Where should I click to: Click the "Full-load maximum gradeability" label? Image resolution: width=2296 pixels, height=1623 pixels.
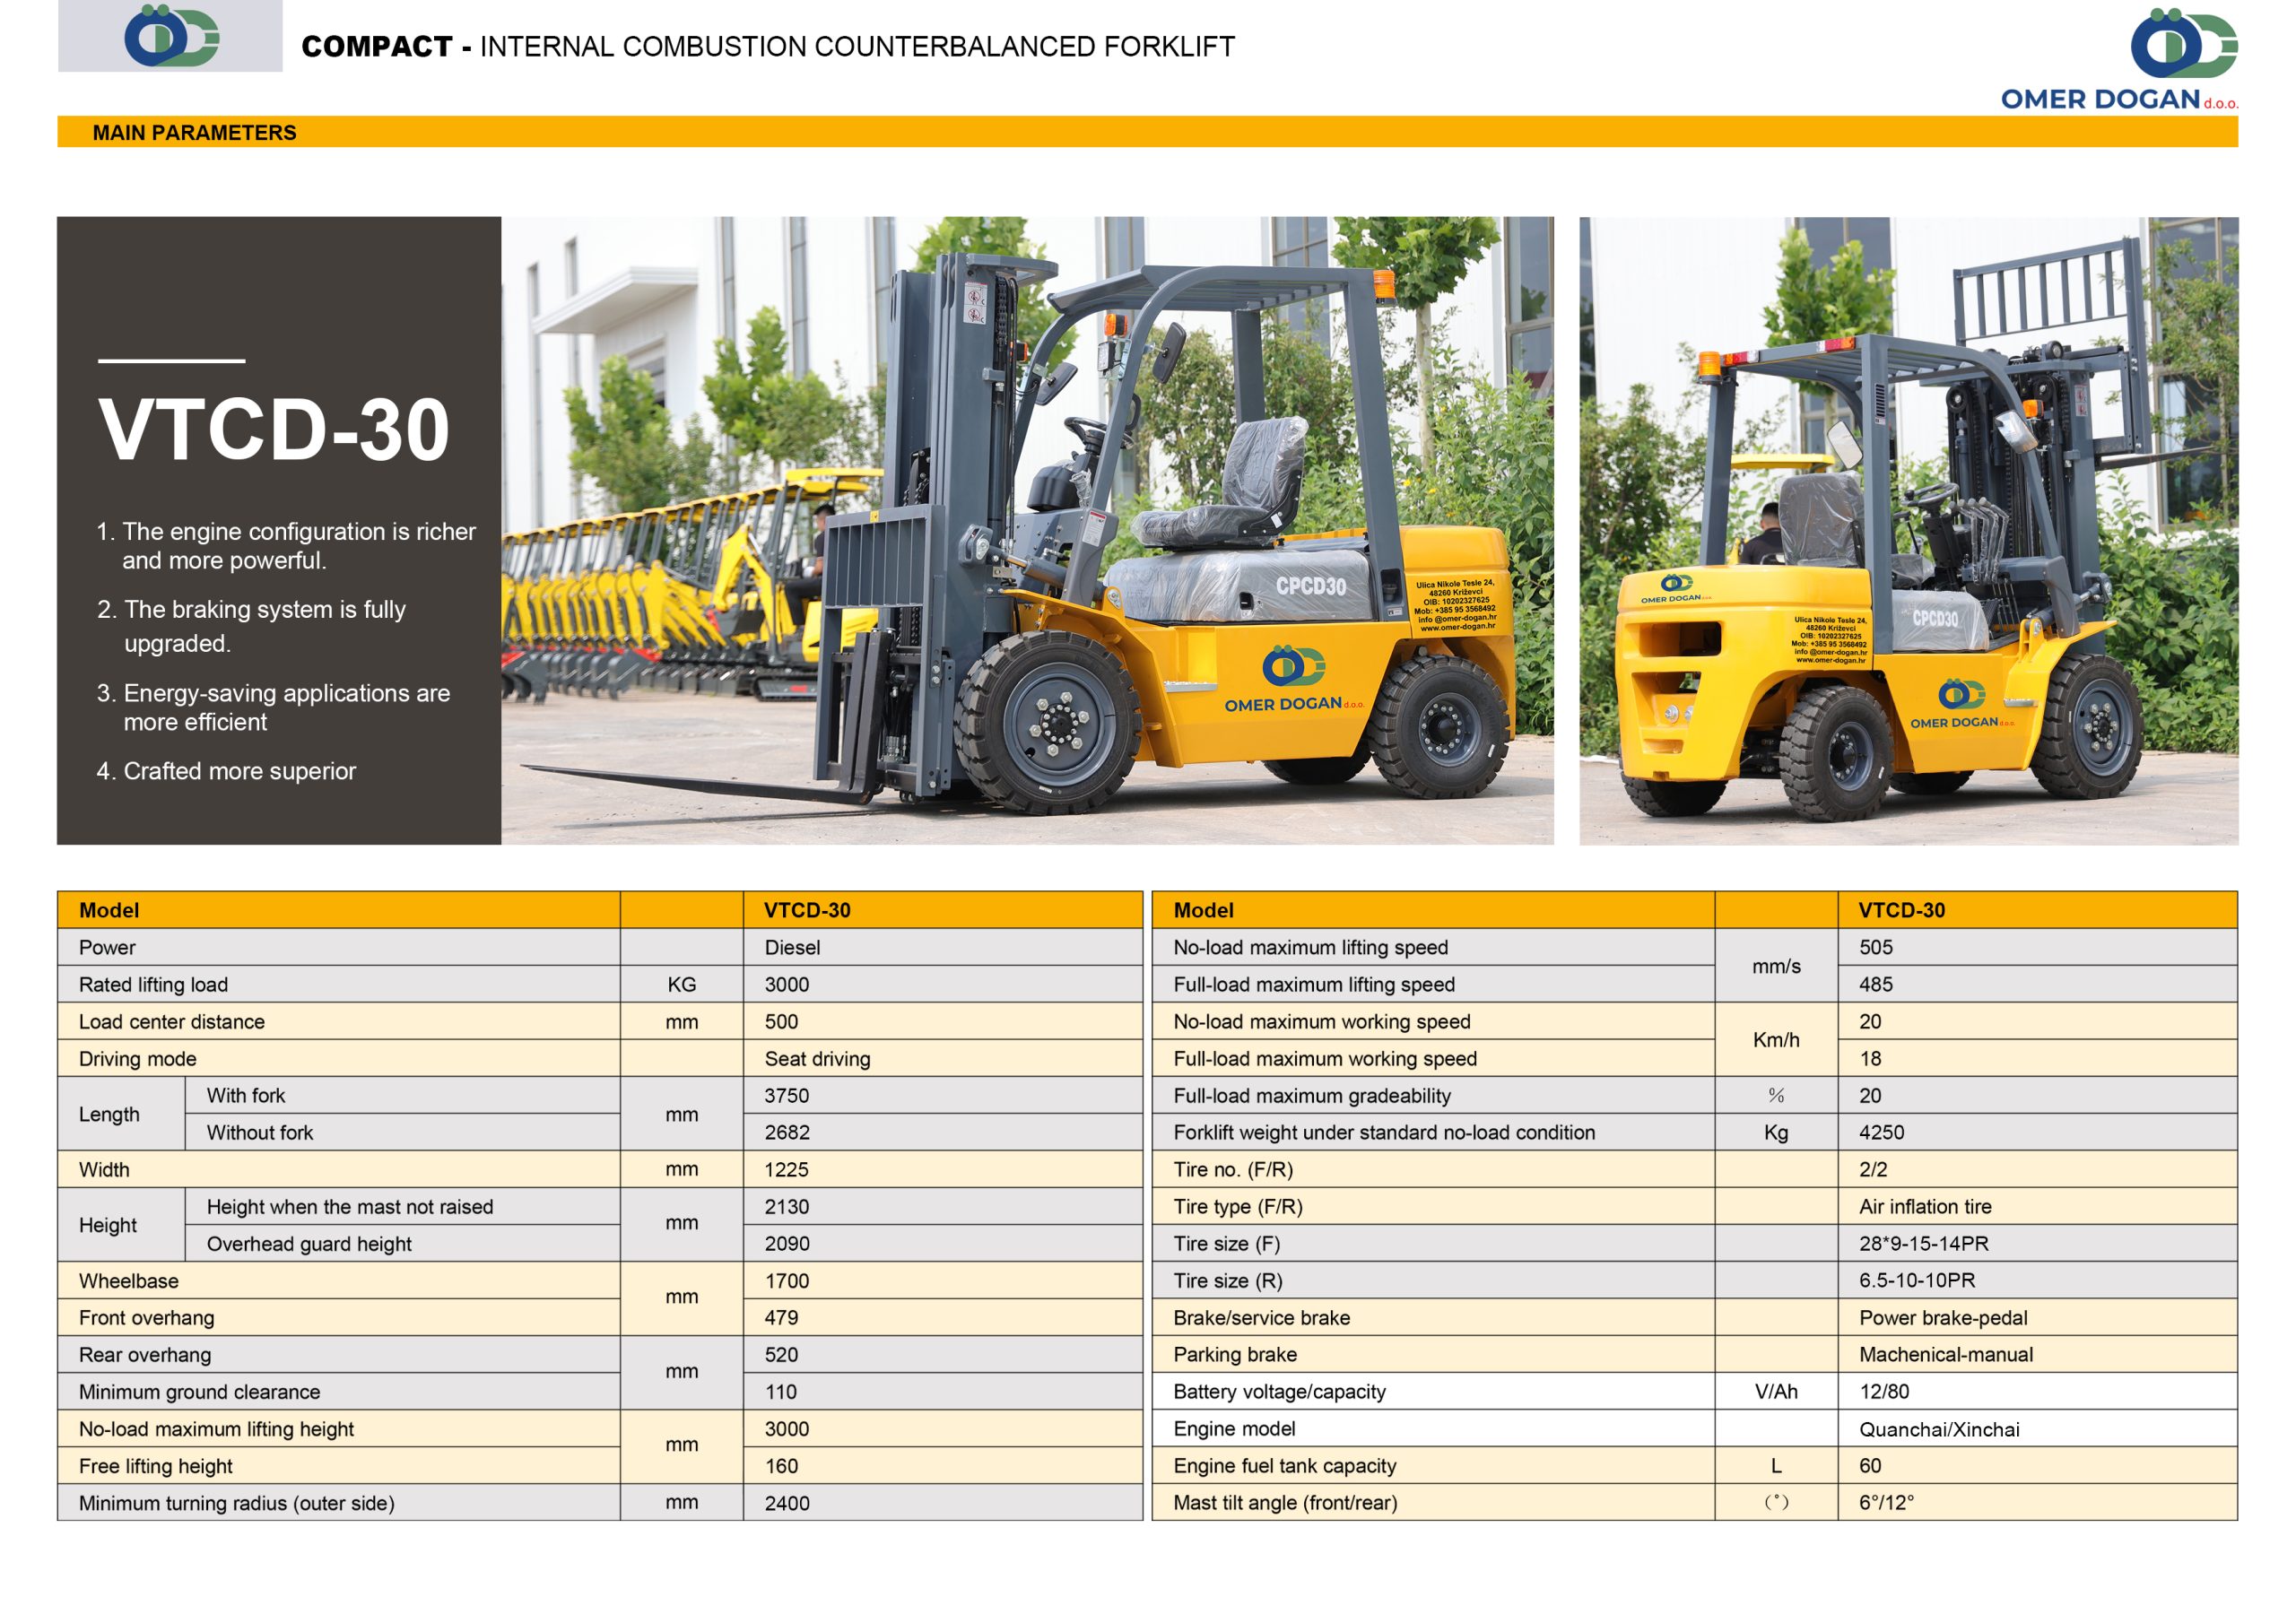click(x=1312, y=1095)
